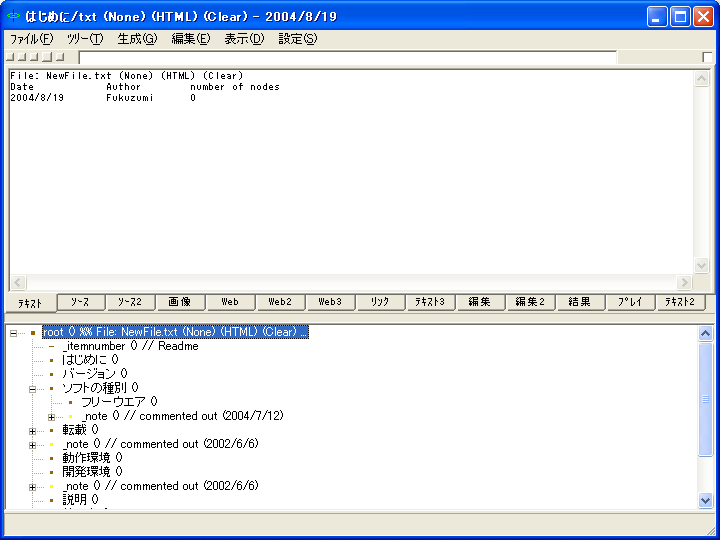Click the yellow icon of the 2004/7/12 _note

71,416
